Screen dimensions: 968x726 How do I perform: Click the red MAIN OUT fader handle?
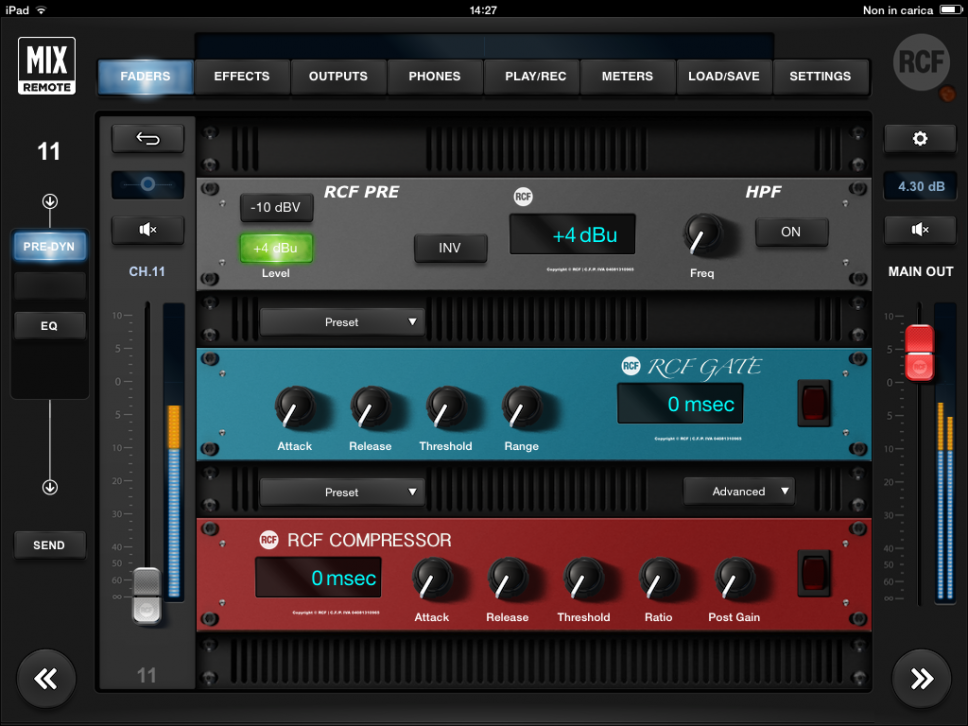point(919,353)
